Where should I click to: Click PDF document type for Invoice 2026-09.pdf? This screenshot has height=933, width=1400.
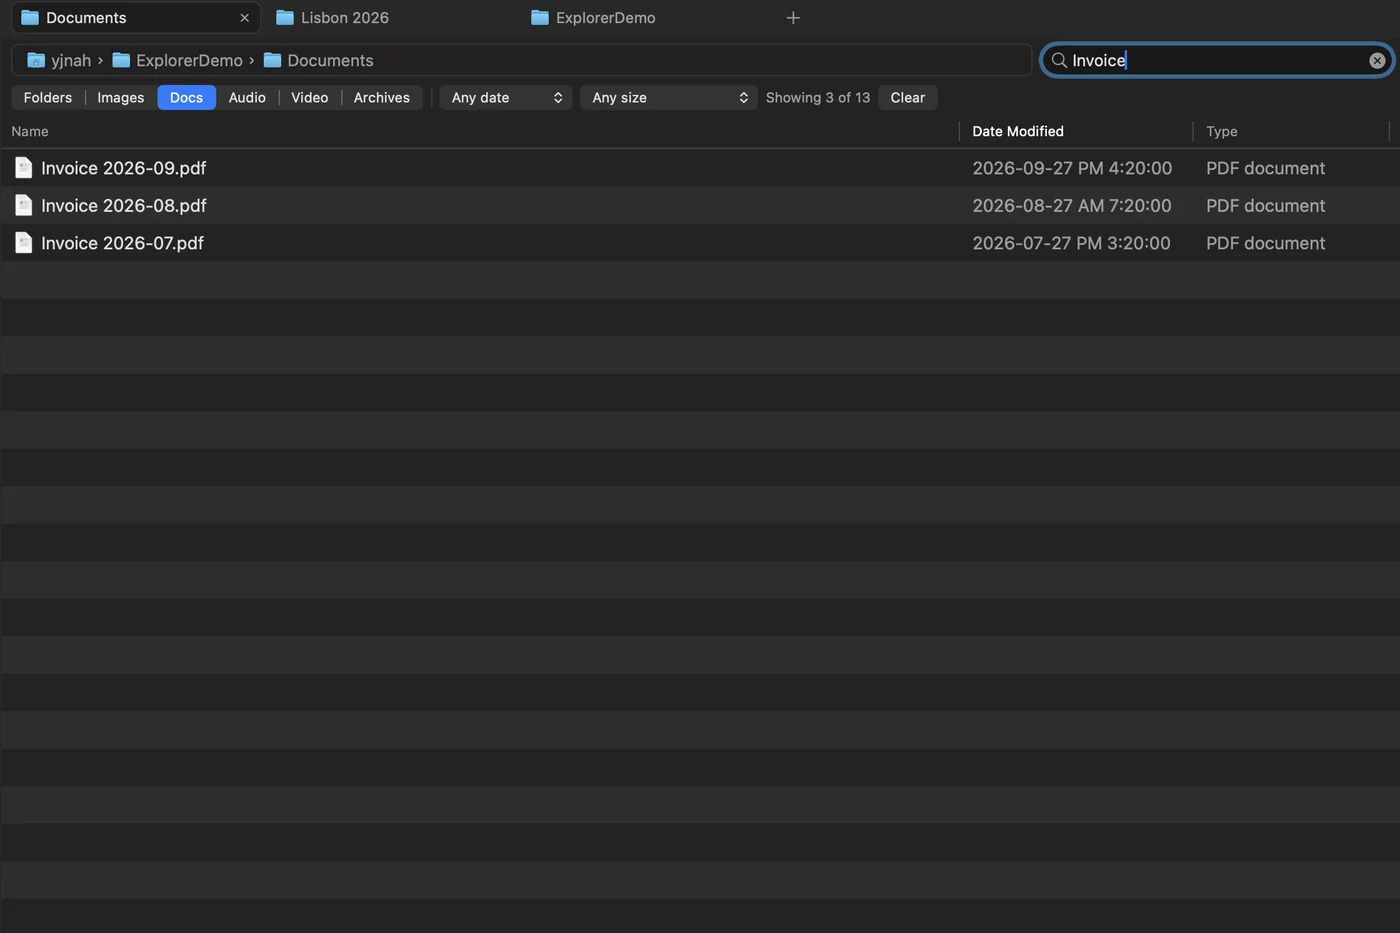[x=1265, y=168]
